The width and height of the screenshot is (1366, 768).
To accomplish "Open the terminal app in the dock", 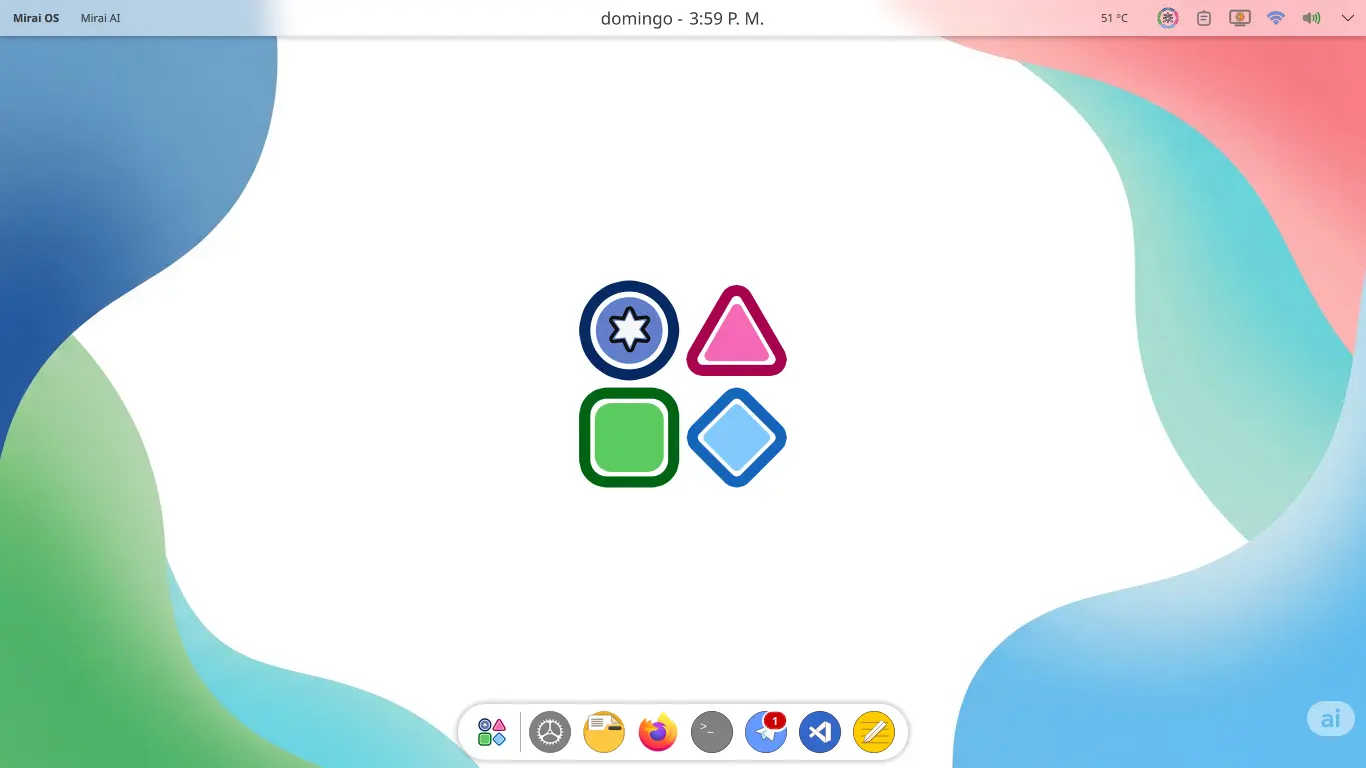I will click(x=712, y=732).
